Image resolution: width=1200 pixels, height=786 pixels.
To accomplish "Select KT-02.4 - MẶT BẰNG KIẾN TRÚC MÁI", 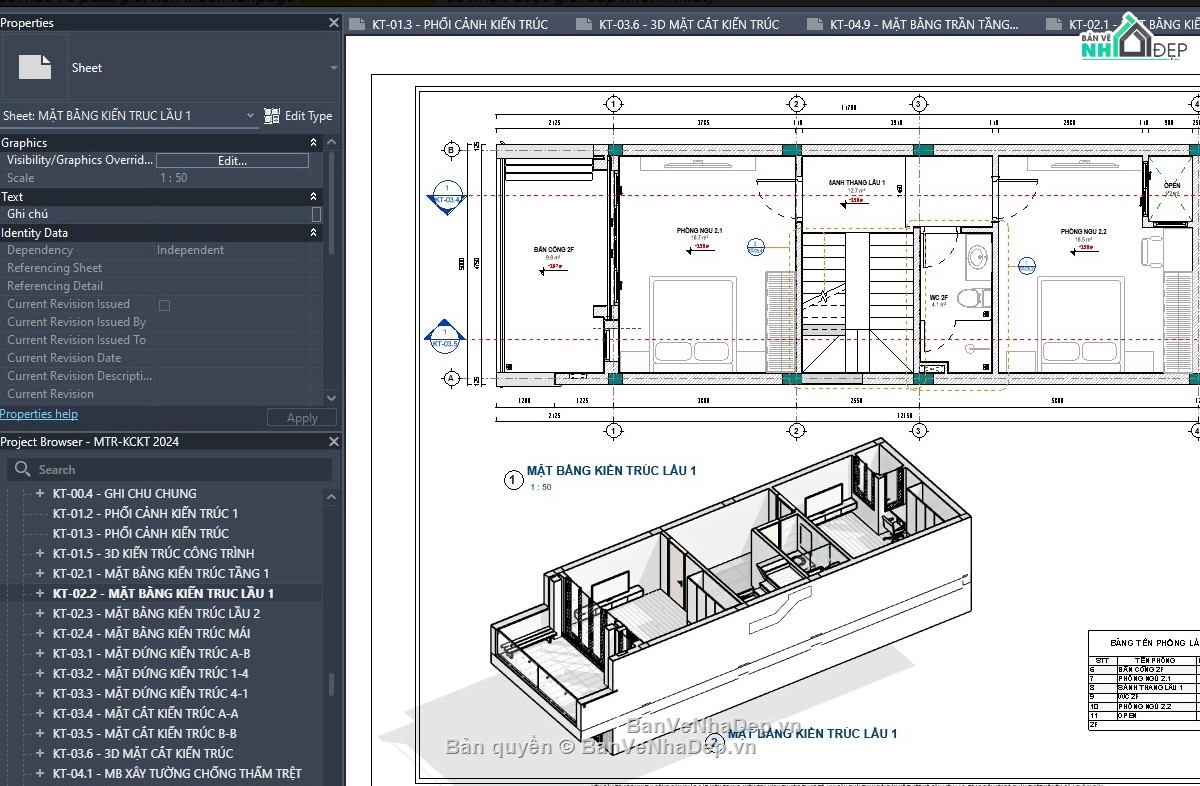I will coord(152,633).
